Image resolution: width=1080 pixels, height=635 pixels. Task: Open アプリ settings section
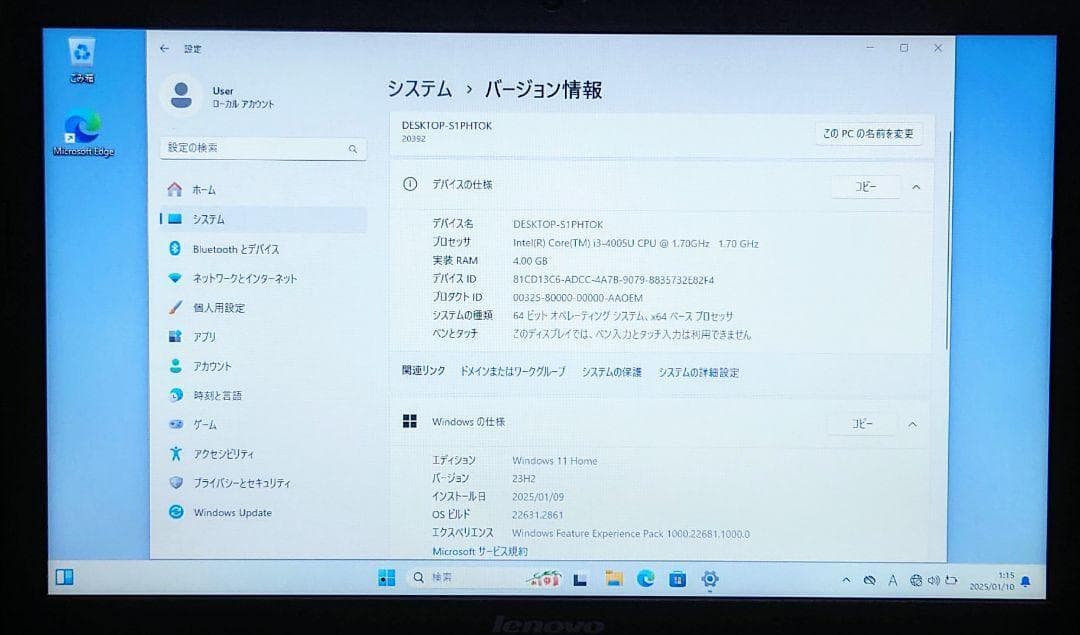pyautogui.click(x=204, y=337)
